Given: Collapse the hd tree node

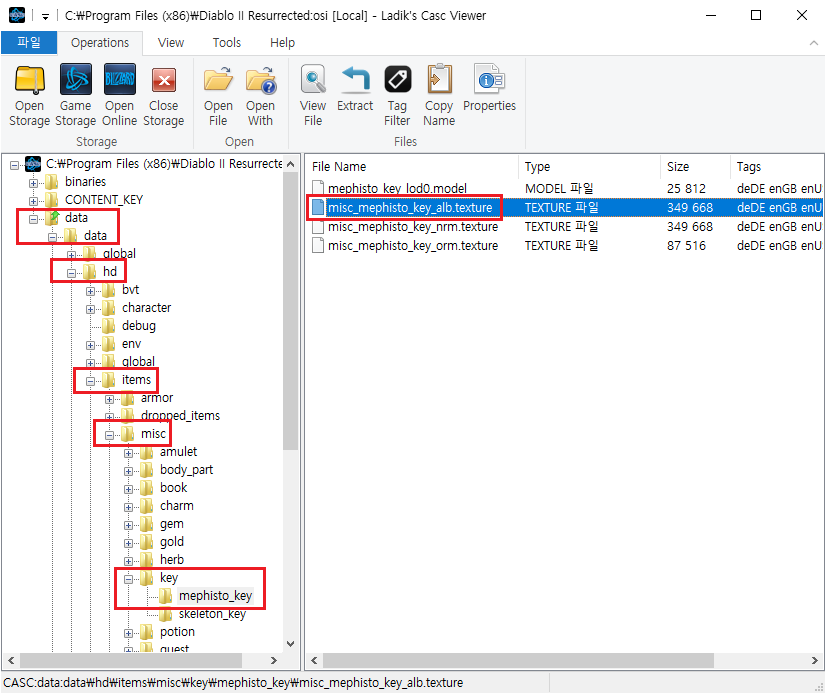Looking at the screenshot, I should click(x=71, y=273).
